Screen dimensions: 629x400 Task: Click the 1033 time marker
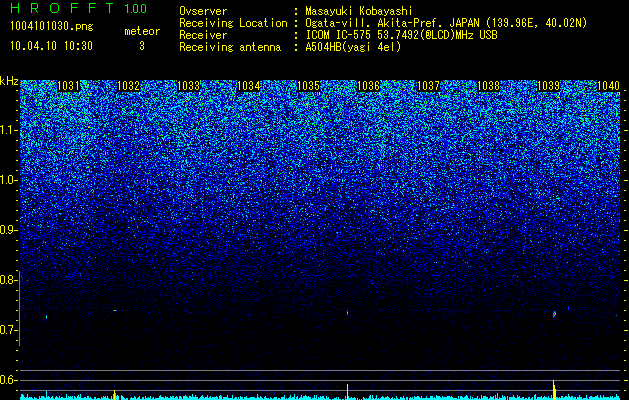coord(189,86)
